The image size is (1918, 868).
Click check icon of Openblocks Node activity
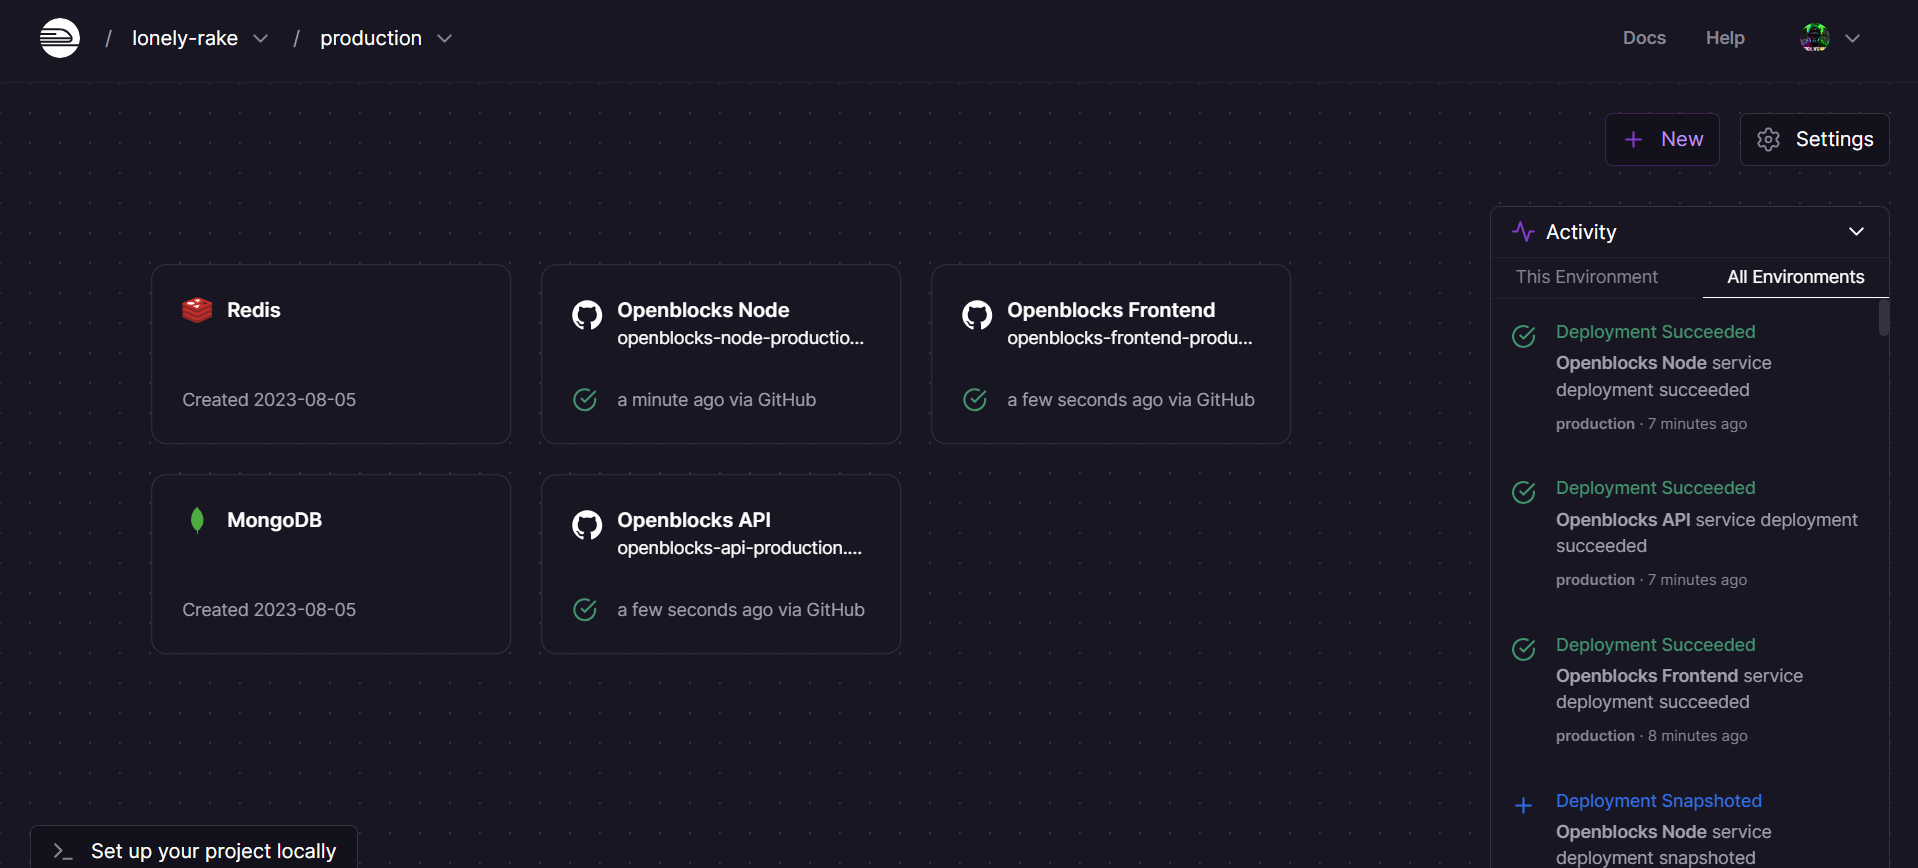tap(1523, 336)
